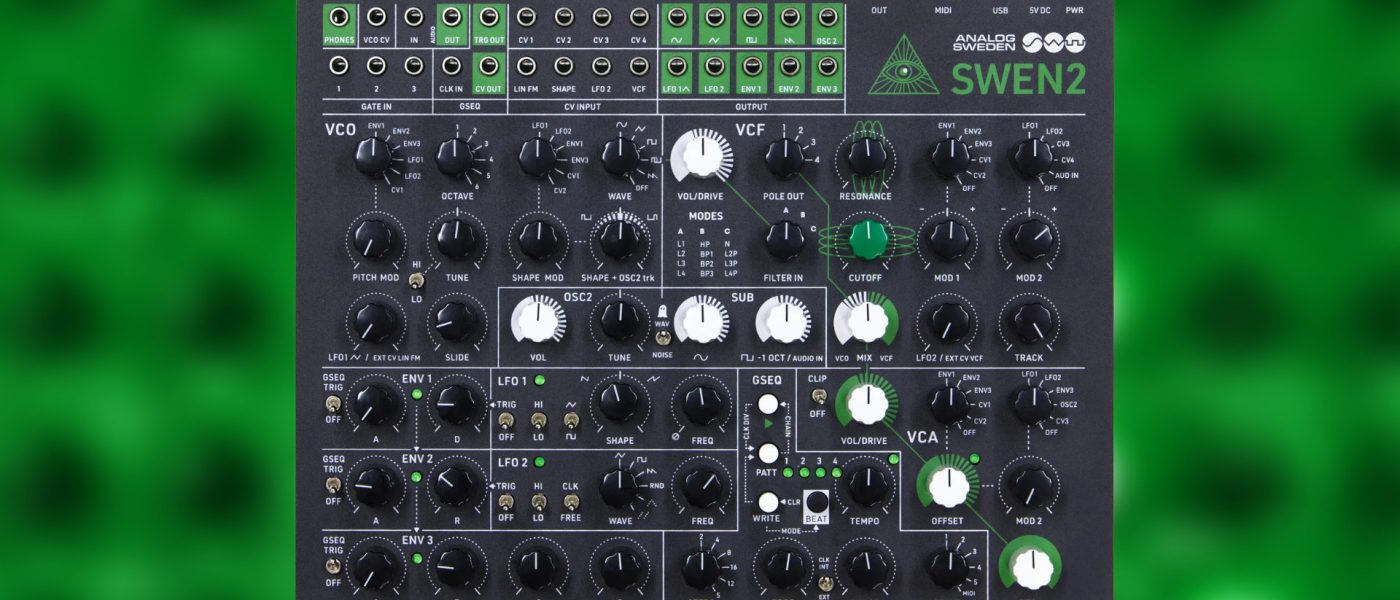Click the GATE IN 3 jack
This screenshot has width=1400, height=600.
tap(412, 66)
